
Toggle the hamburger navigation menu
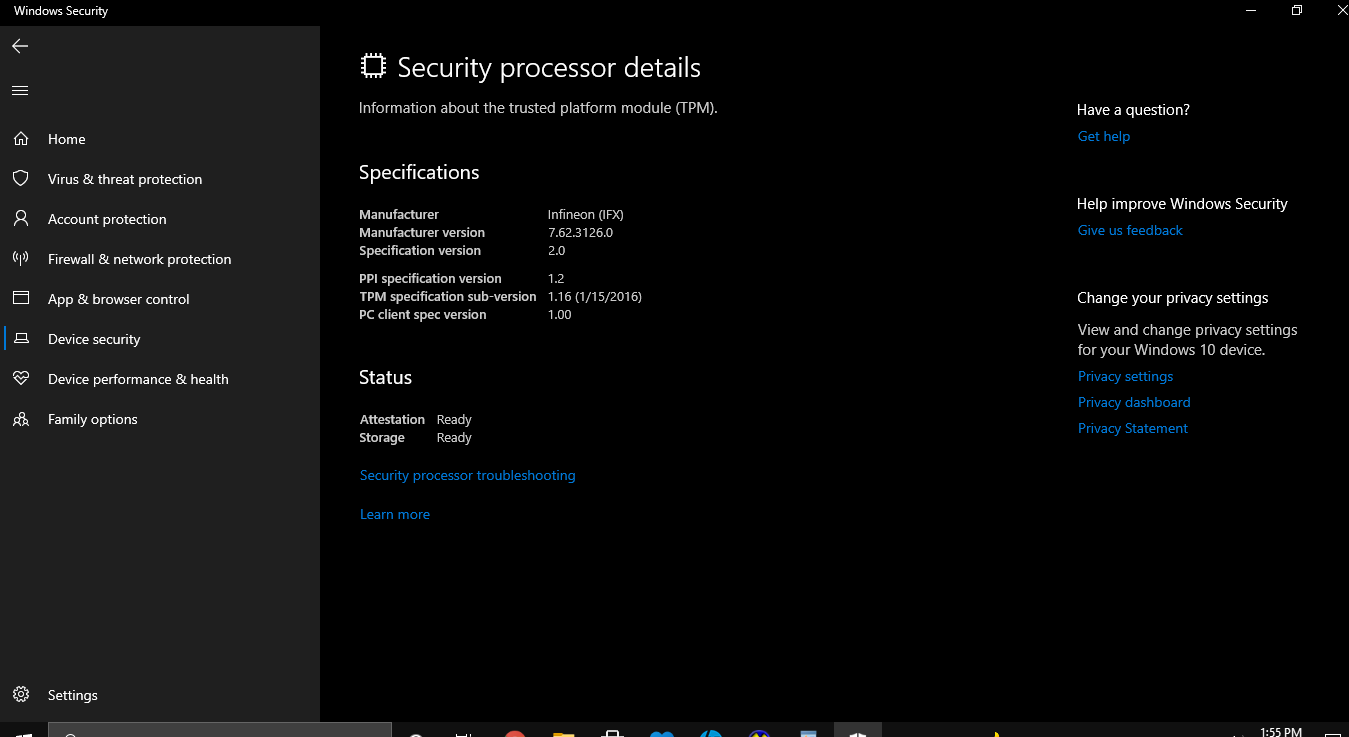coord(20,90)
